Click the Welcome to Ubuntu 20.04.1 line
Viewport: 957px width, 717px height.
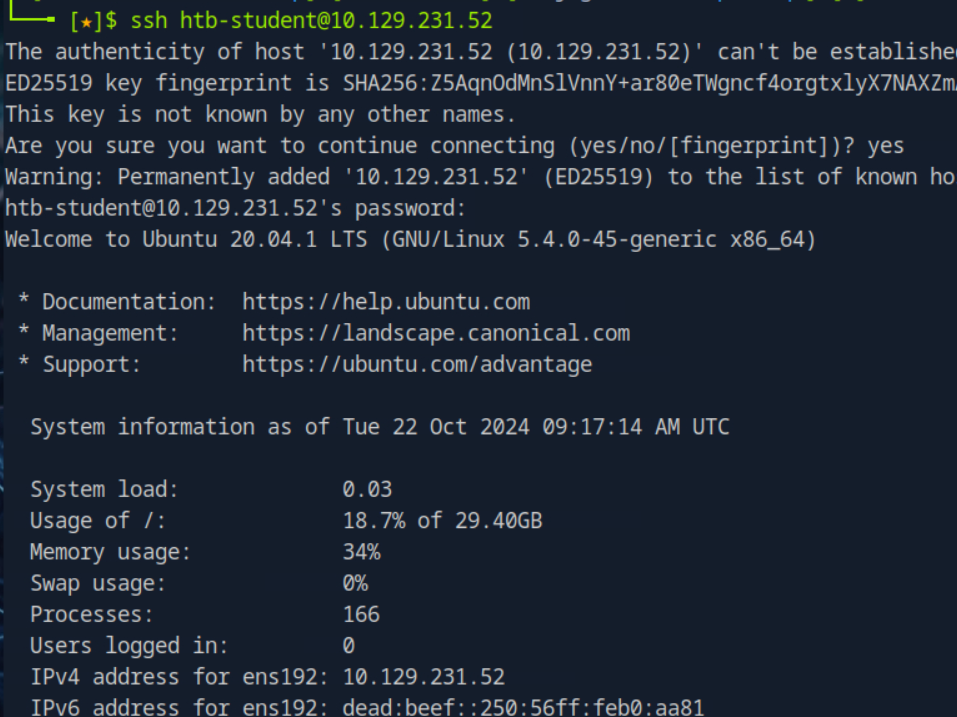coord(410,239)
